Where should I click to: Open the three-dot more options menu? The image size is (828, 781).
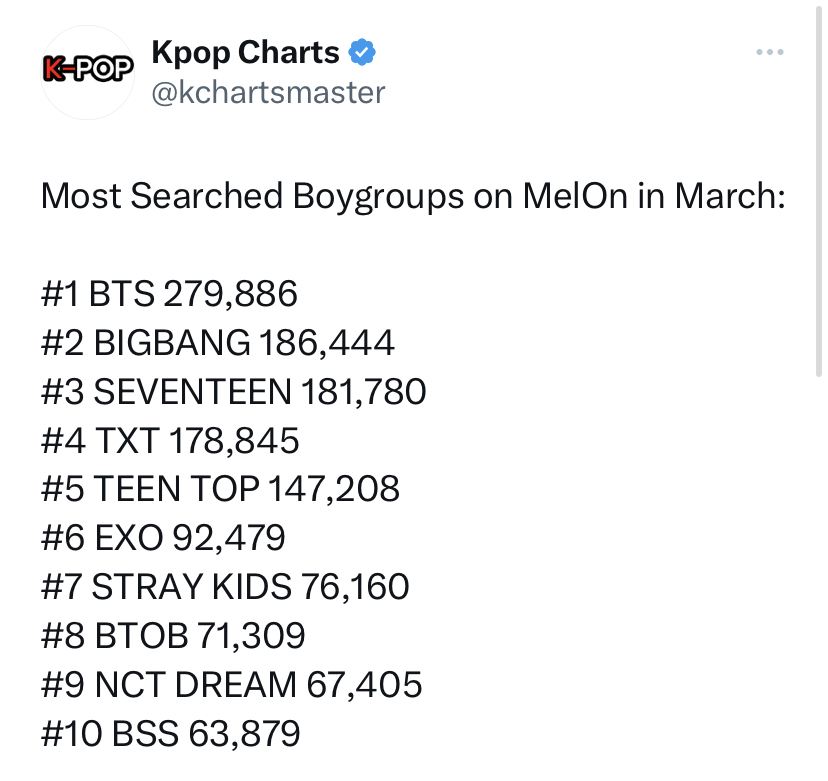tap(769, 52)
